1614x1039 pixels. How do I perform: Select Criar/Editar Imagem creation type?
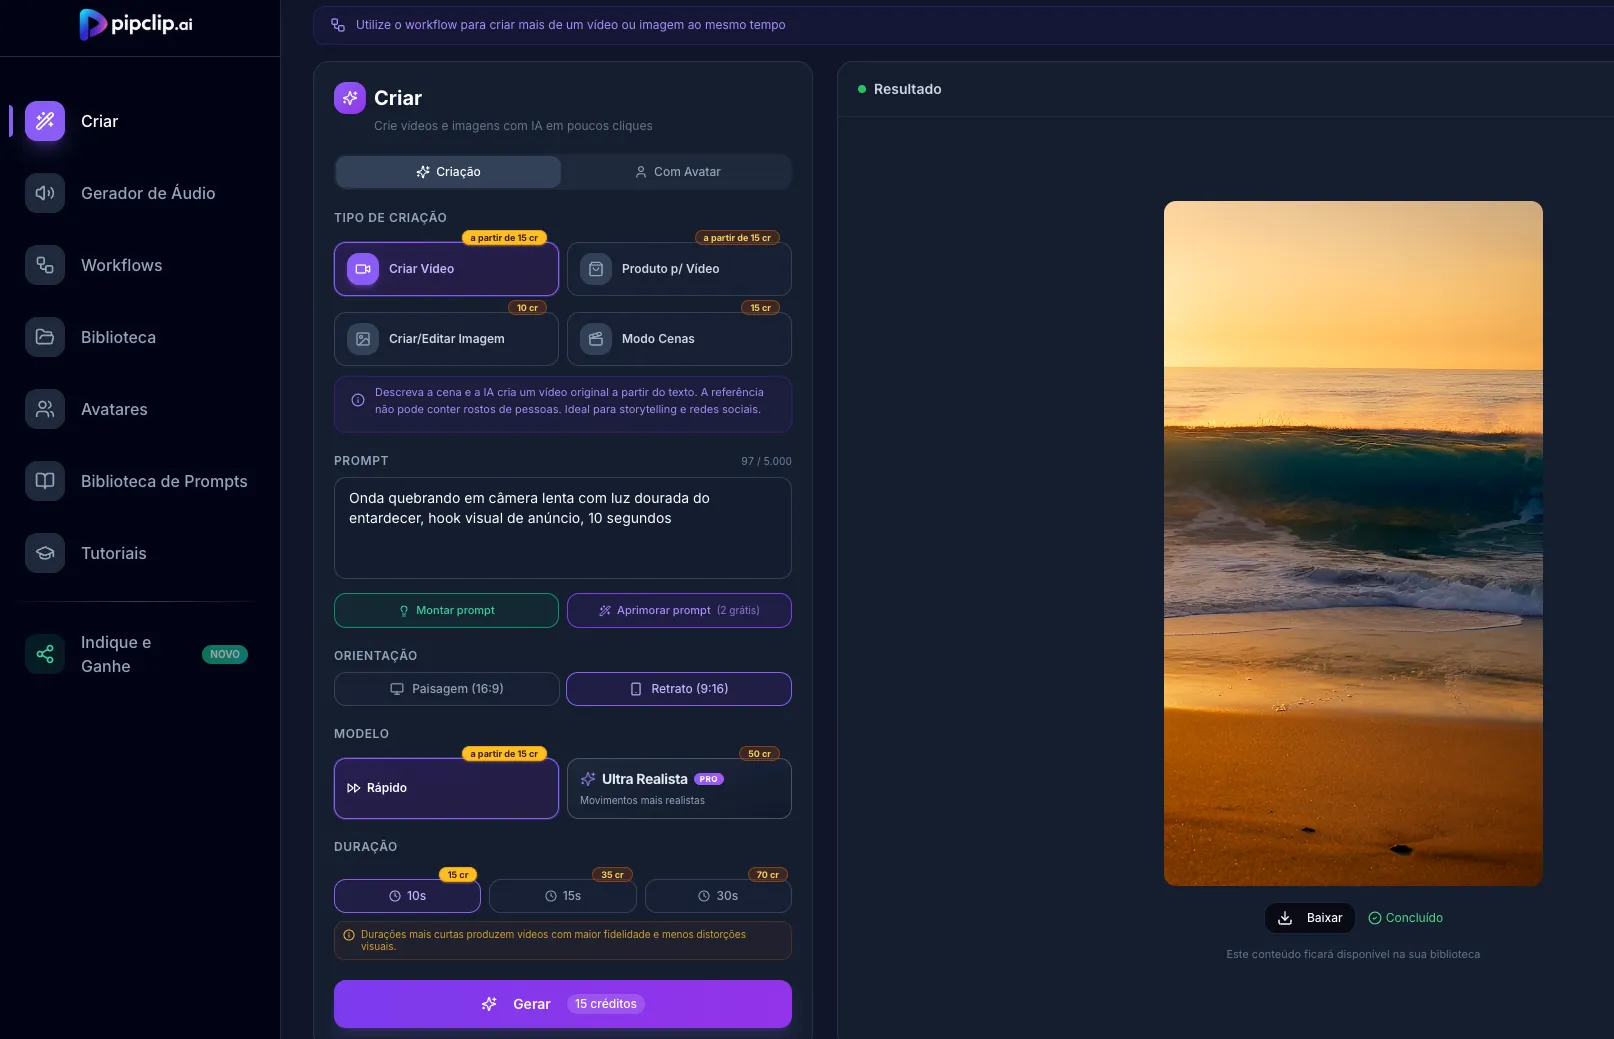tap(446, 339)
